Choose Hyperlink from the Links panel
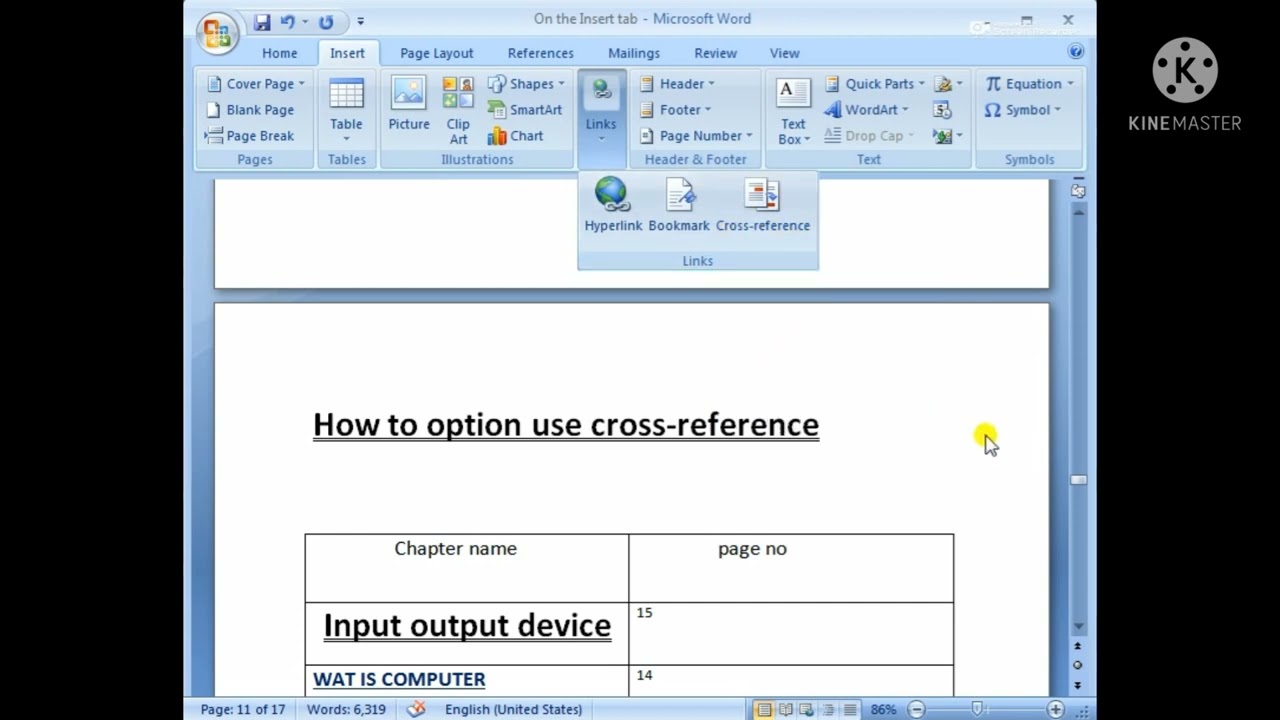 click(613, 205)
